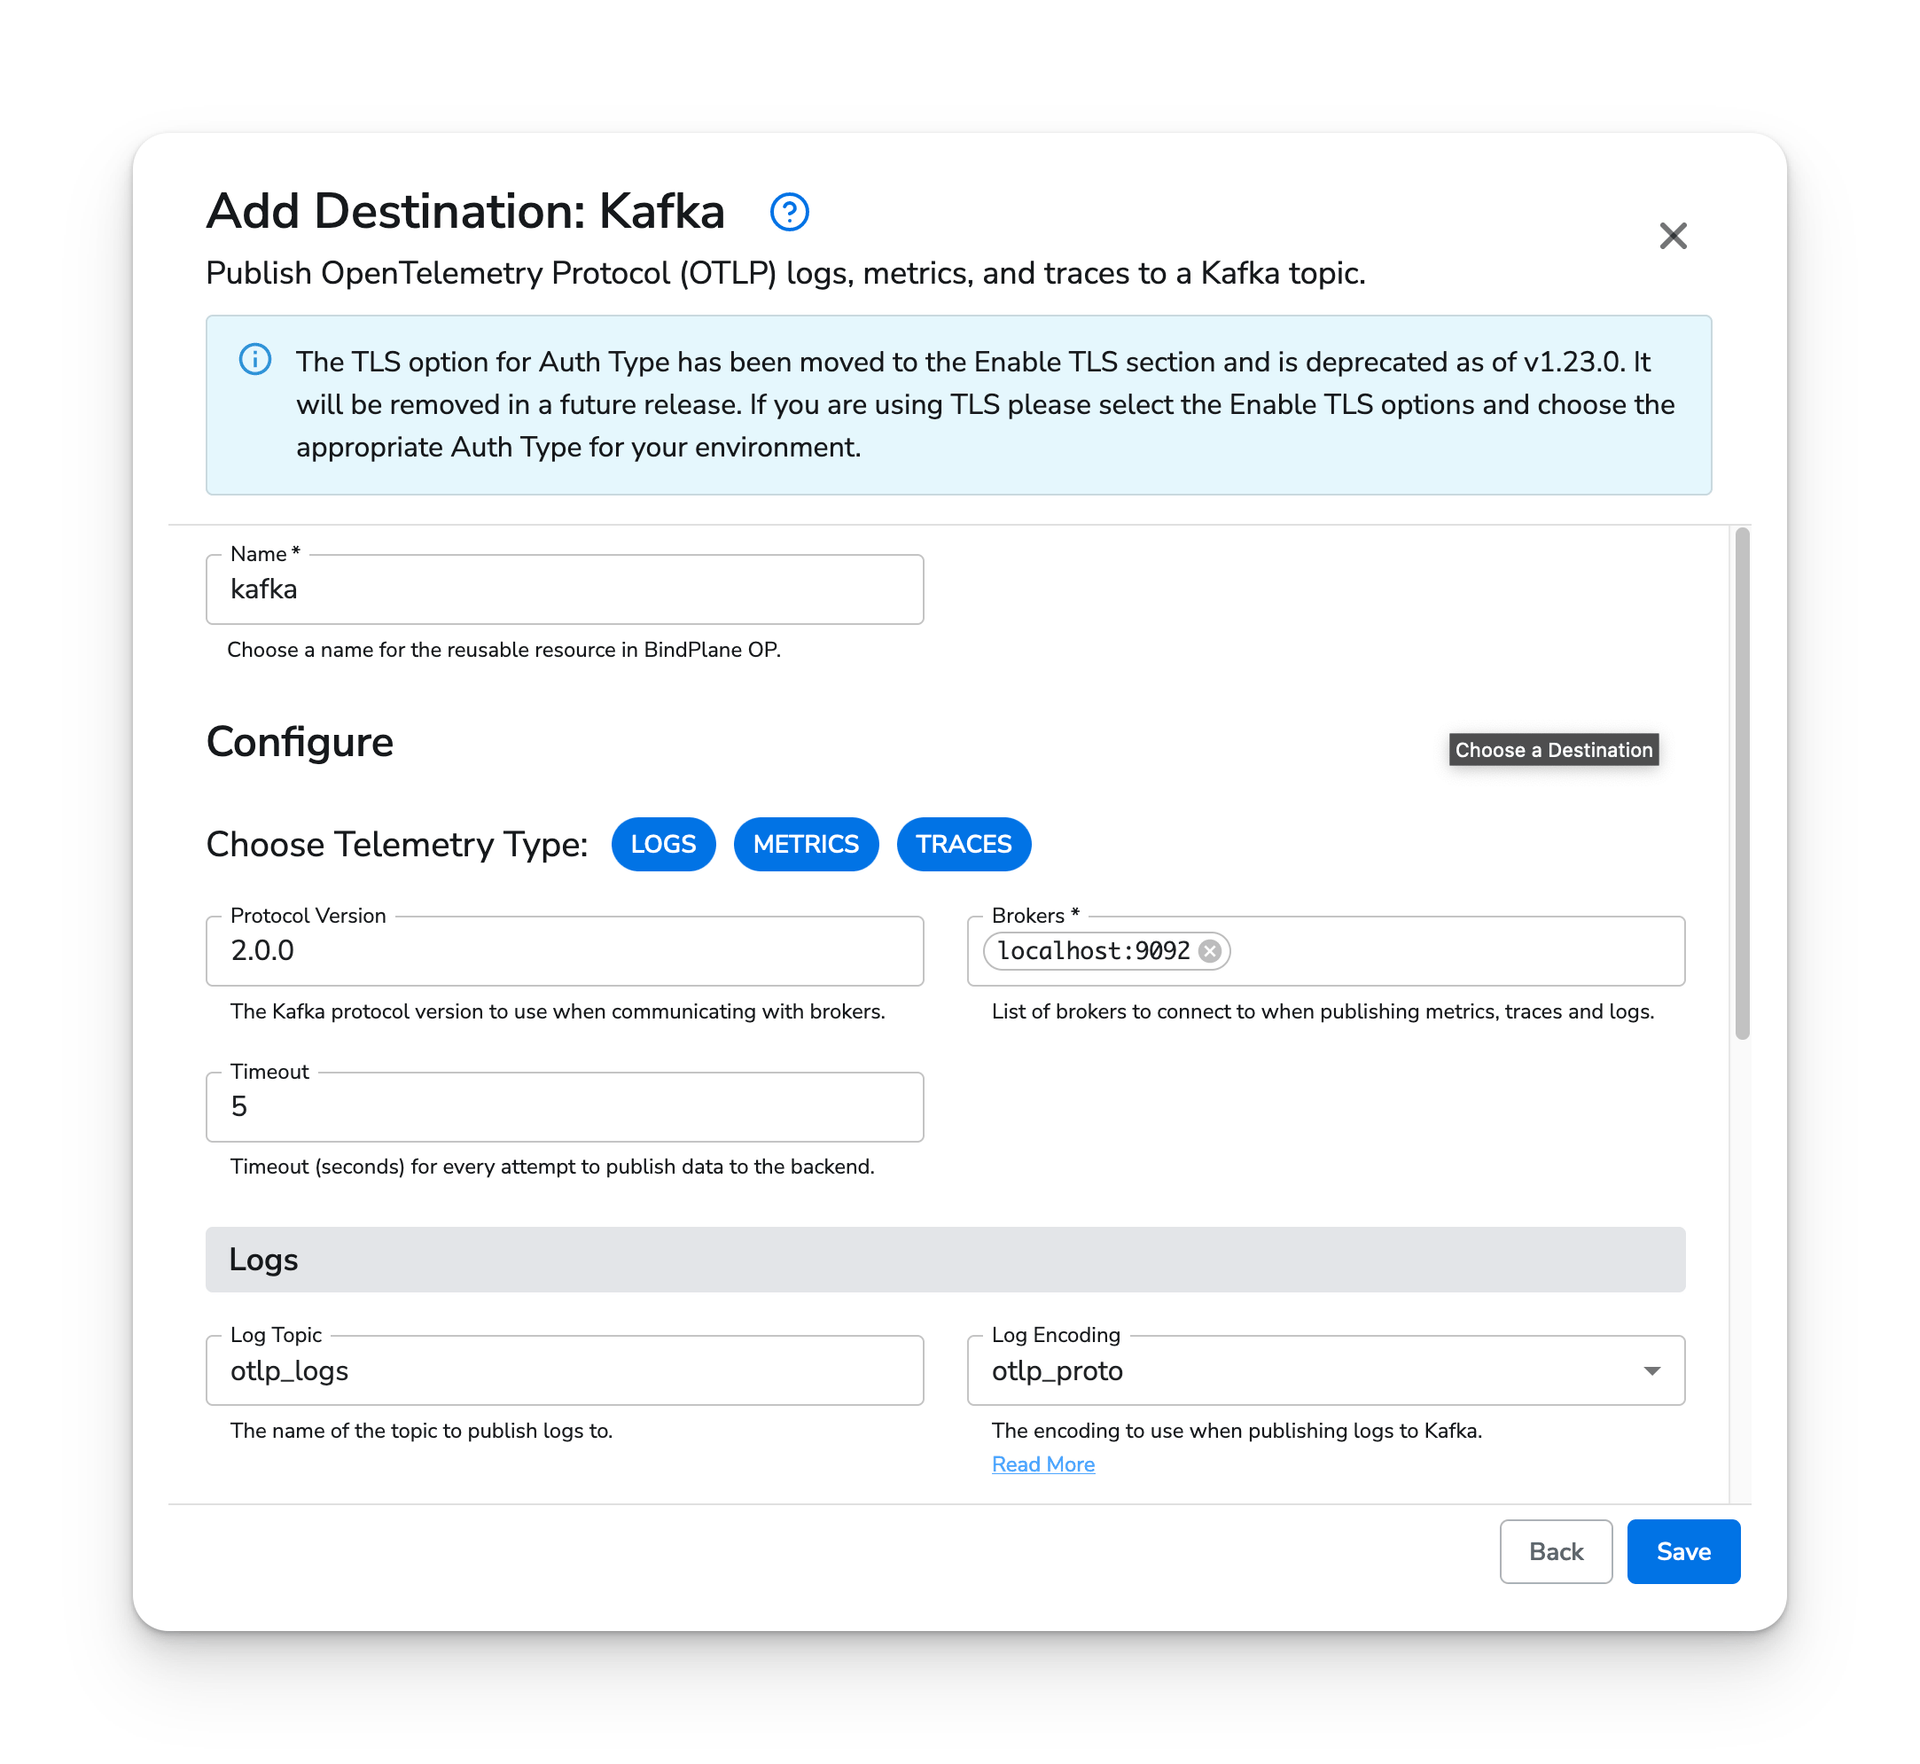The height and width of the screenshot is (1764, 1920).
Task: Toggle METRICS telemetry type selection
Action: [806, 844]
